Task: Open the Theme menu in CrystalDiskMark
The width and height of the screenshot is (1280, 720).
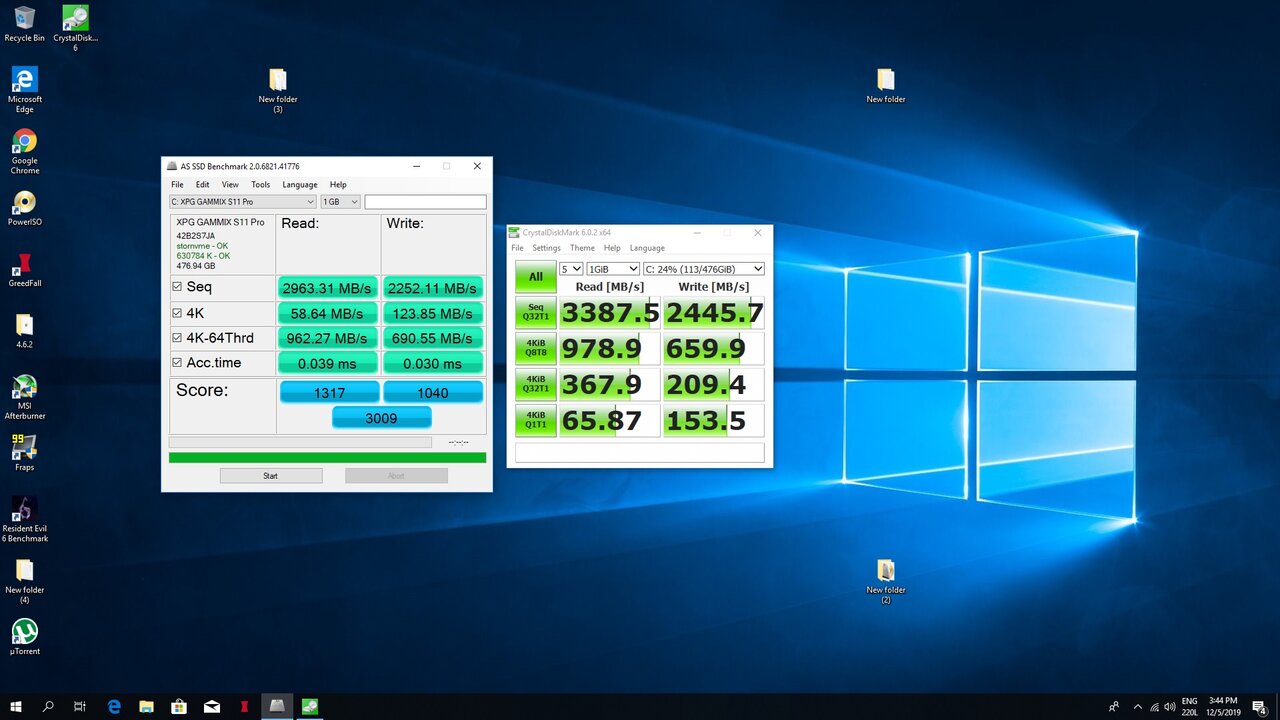Action: pos(582,248)
